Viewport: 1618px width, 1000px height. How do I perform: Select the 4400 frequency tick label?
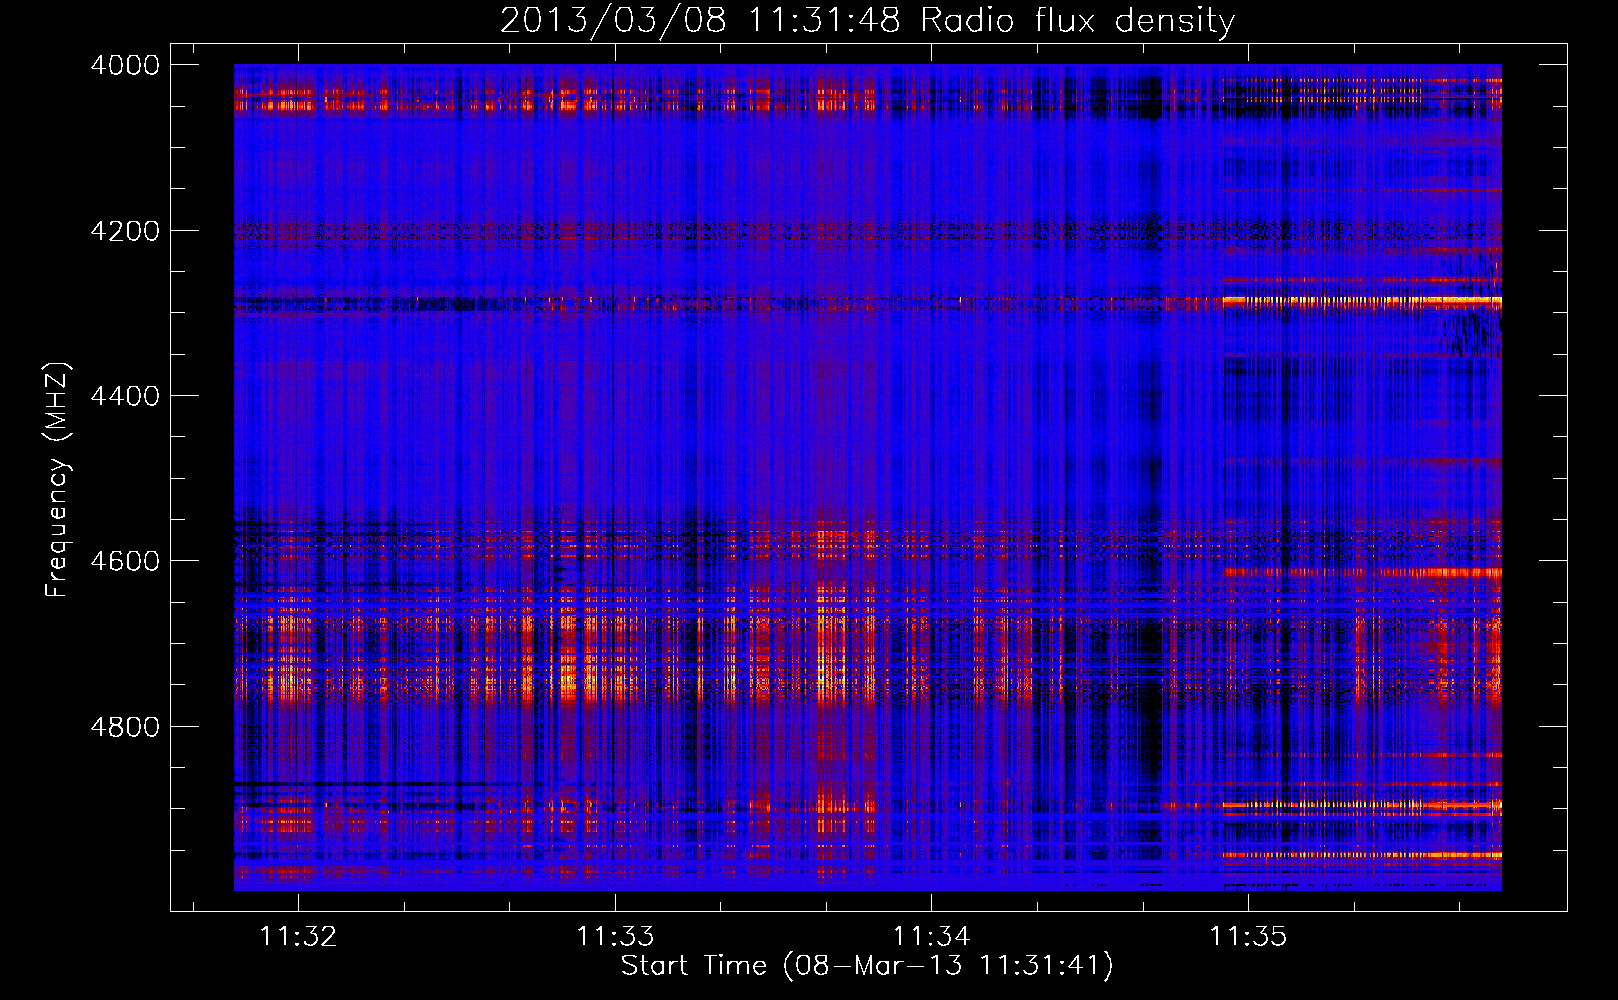point(125,396)
